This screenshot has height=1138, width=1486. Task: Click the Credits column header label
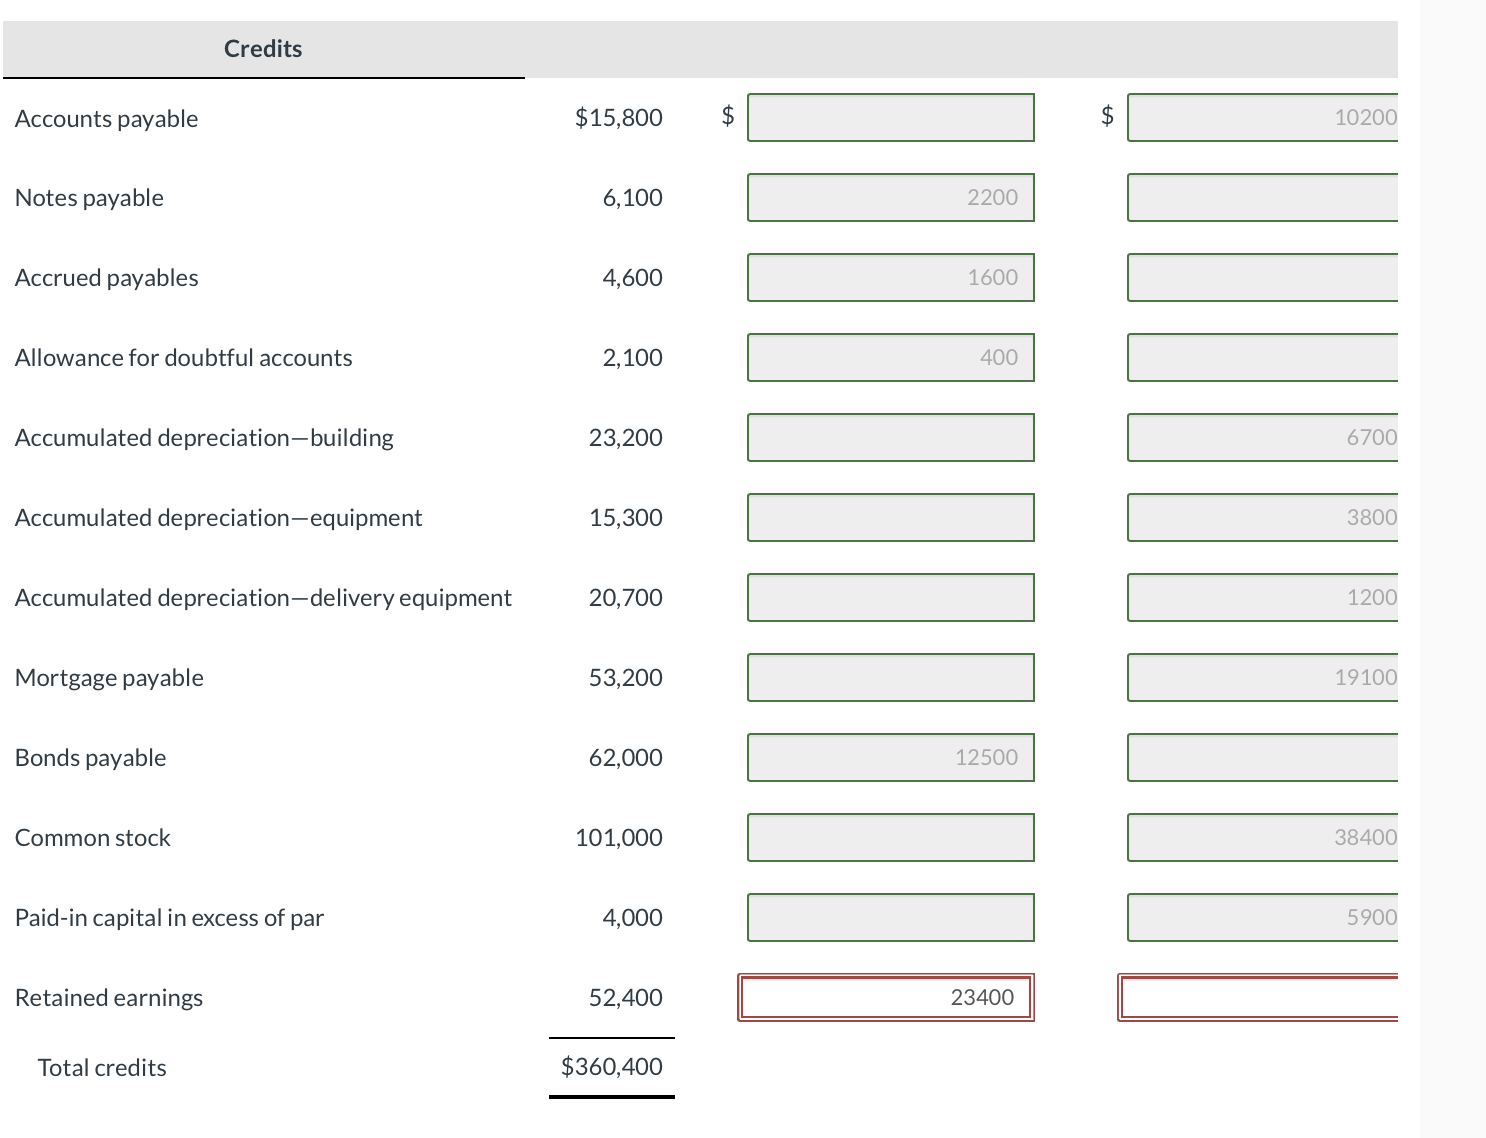tap(262, 48)
